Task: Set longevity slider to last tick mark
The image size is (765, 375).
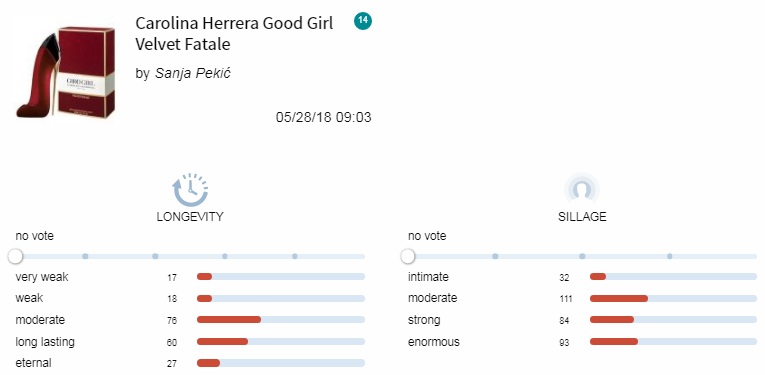Action: pyautogui.click(x=295, y=256)
